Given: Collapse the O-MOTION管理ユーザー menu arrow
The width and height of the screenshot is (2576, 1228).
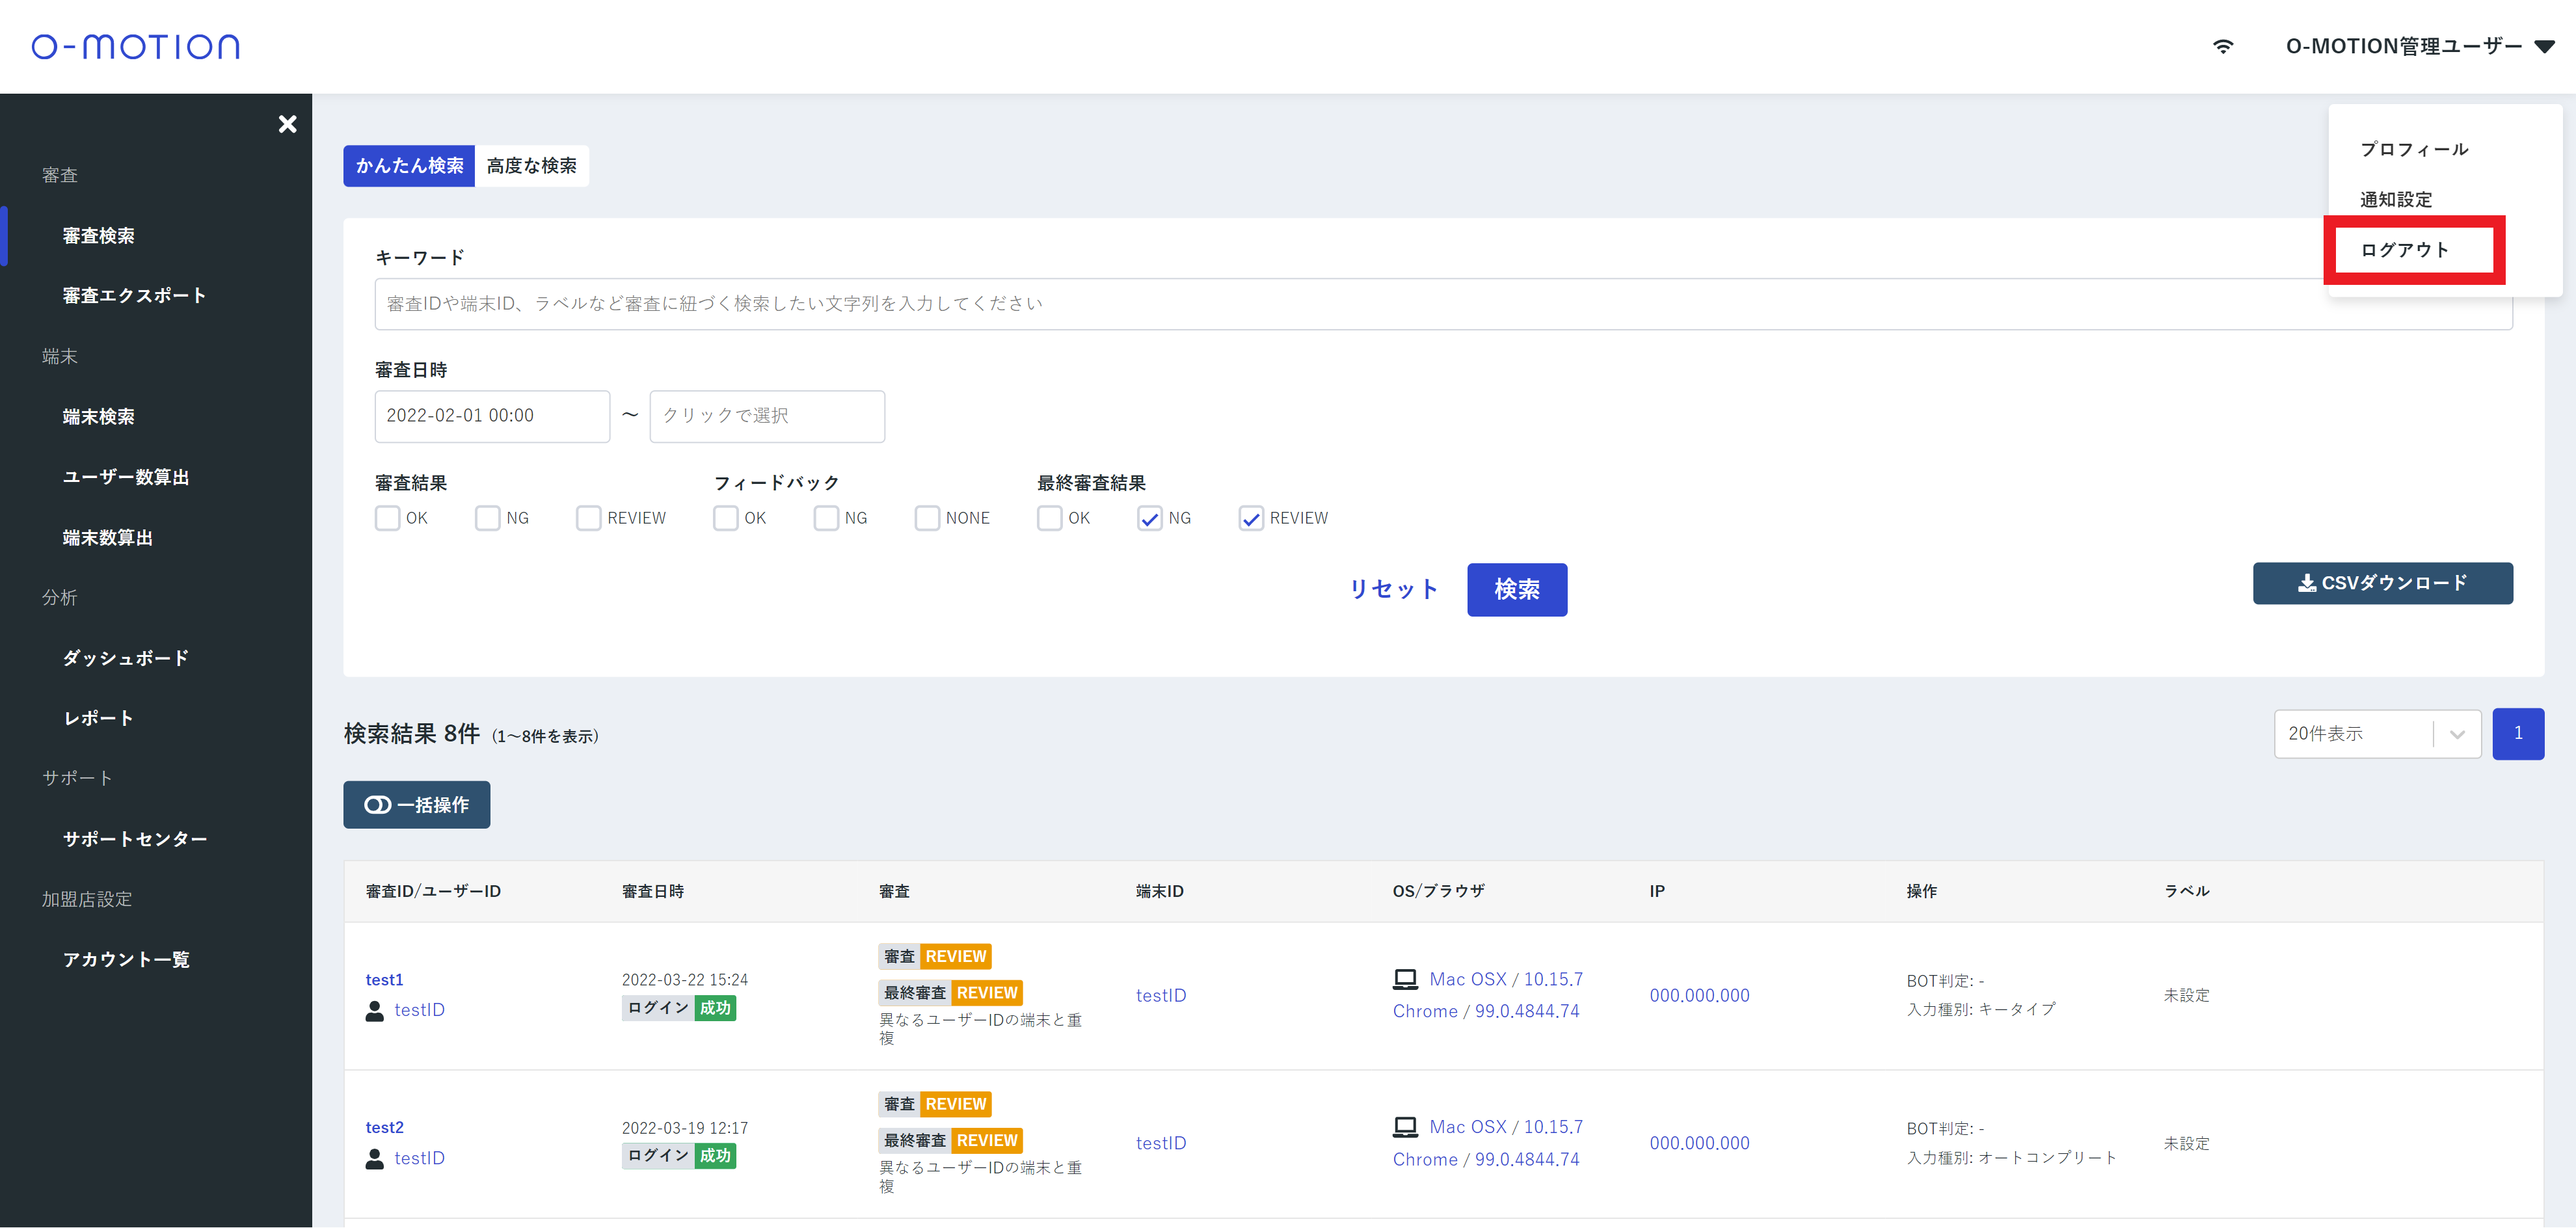Looking at the screenshot, I should pos(2545,47).
